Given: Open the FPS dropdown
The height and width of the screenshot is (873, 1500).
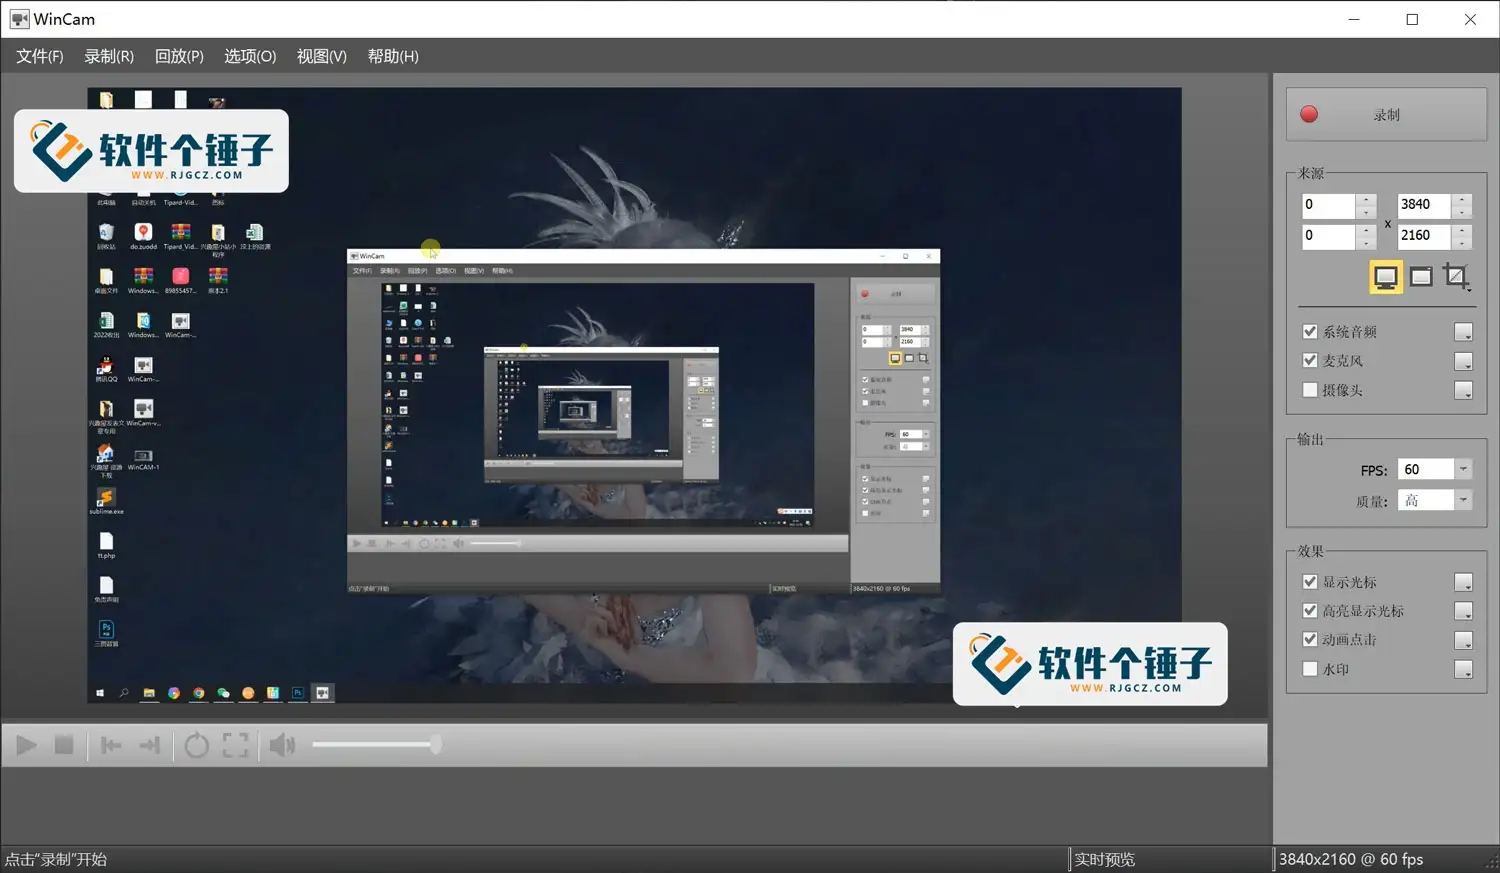Looking at the screenshot, I should click(1462, 468).
